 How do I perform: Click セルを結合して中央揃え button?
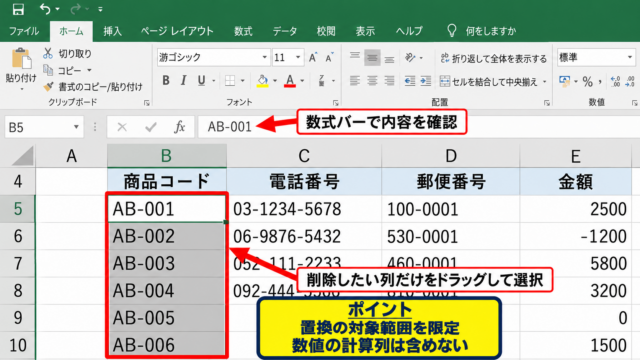point(489,82)
